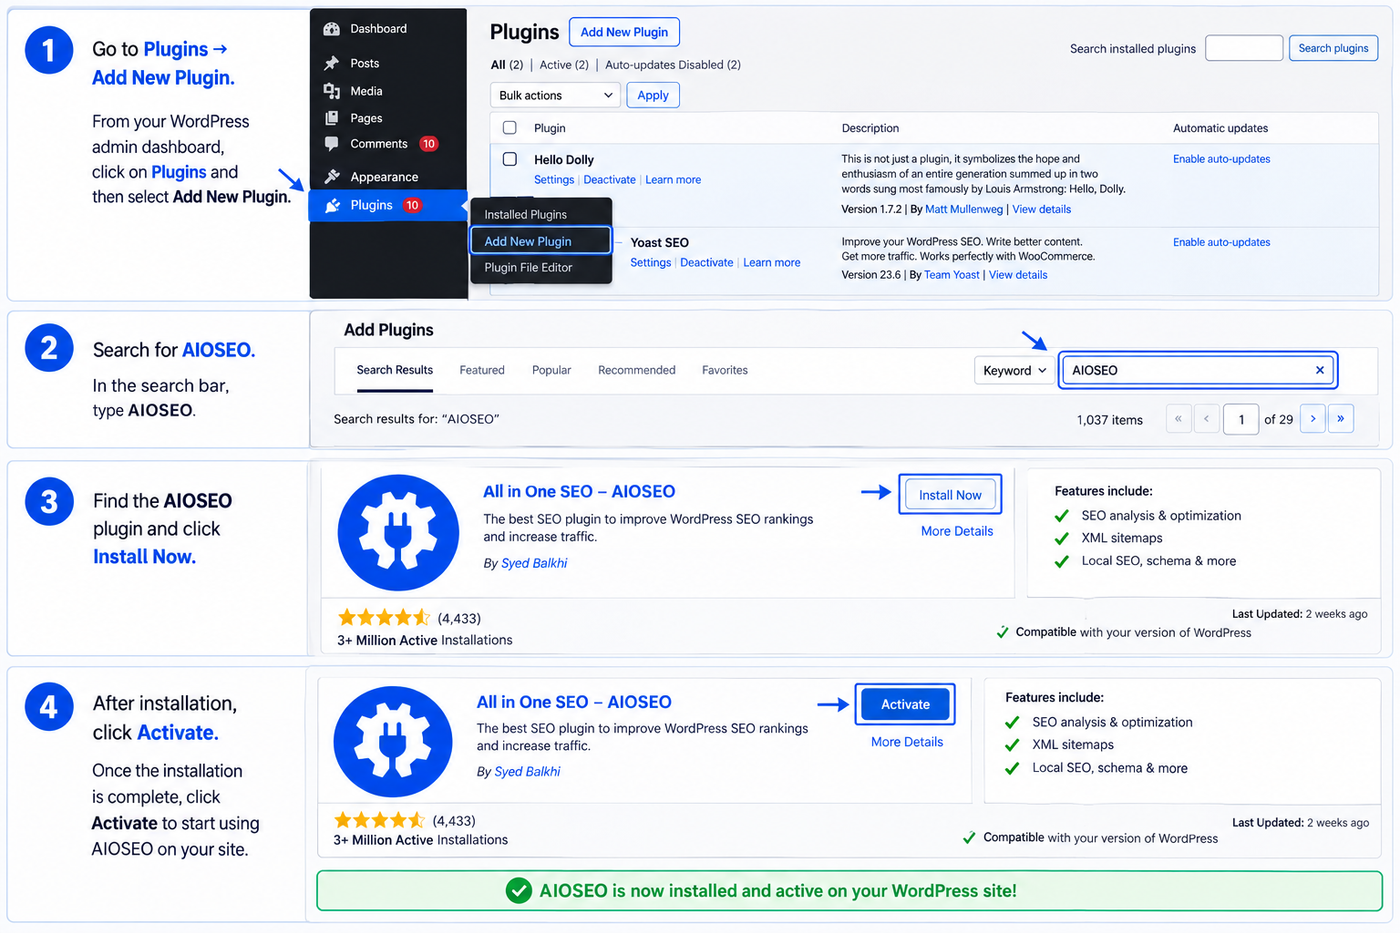Open the Matt Mullenweg author link
The width and height of the screenshot is (1400, 933).
pos(964,209)
